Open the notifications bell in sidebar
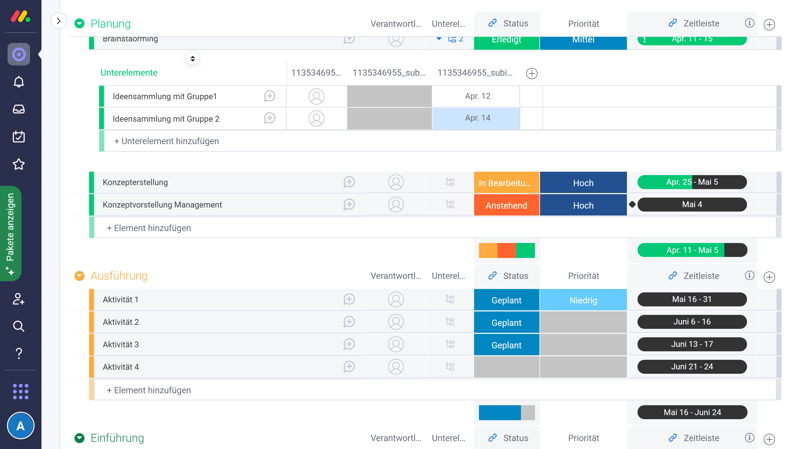The width and height of the screenshot is (800, 449). pos(19,82)
